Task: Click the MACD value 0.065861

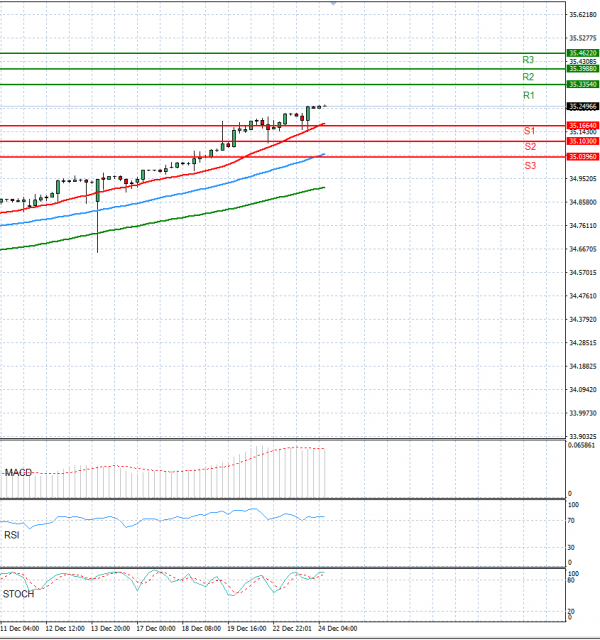Action: tap(581, 445)
